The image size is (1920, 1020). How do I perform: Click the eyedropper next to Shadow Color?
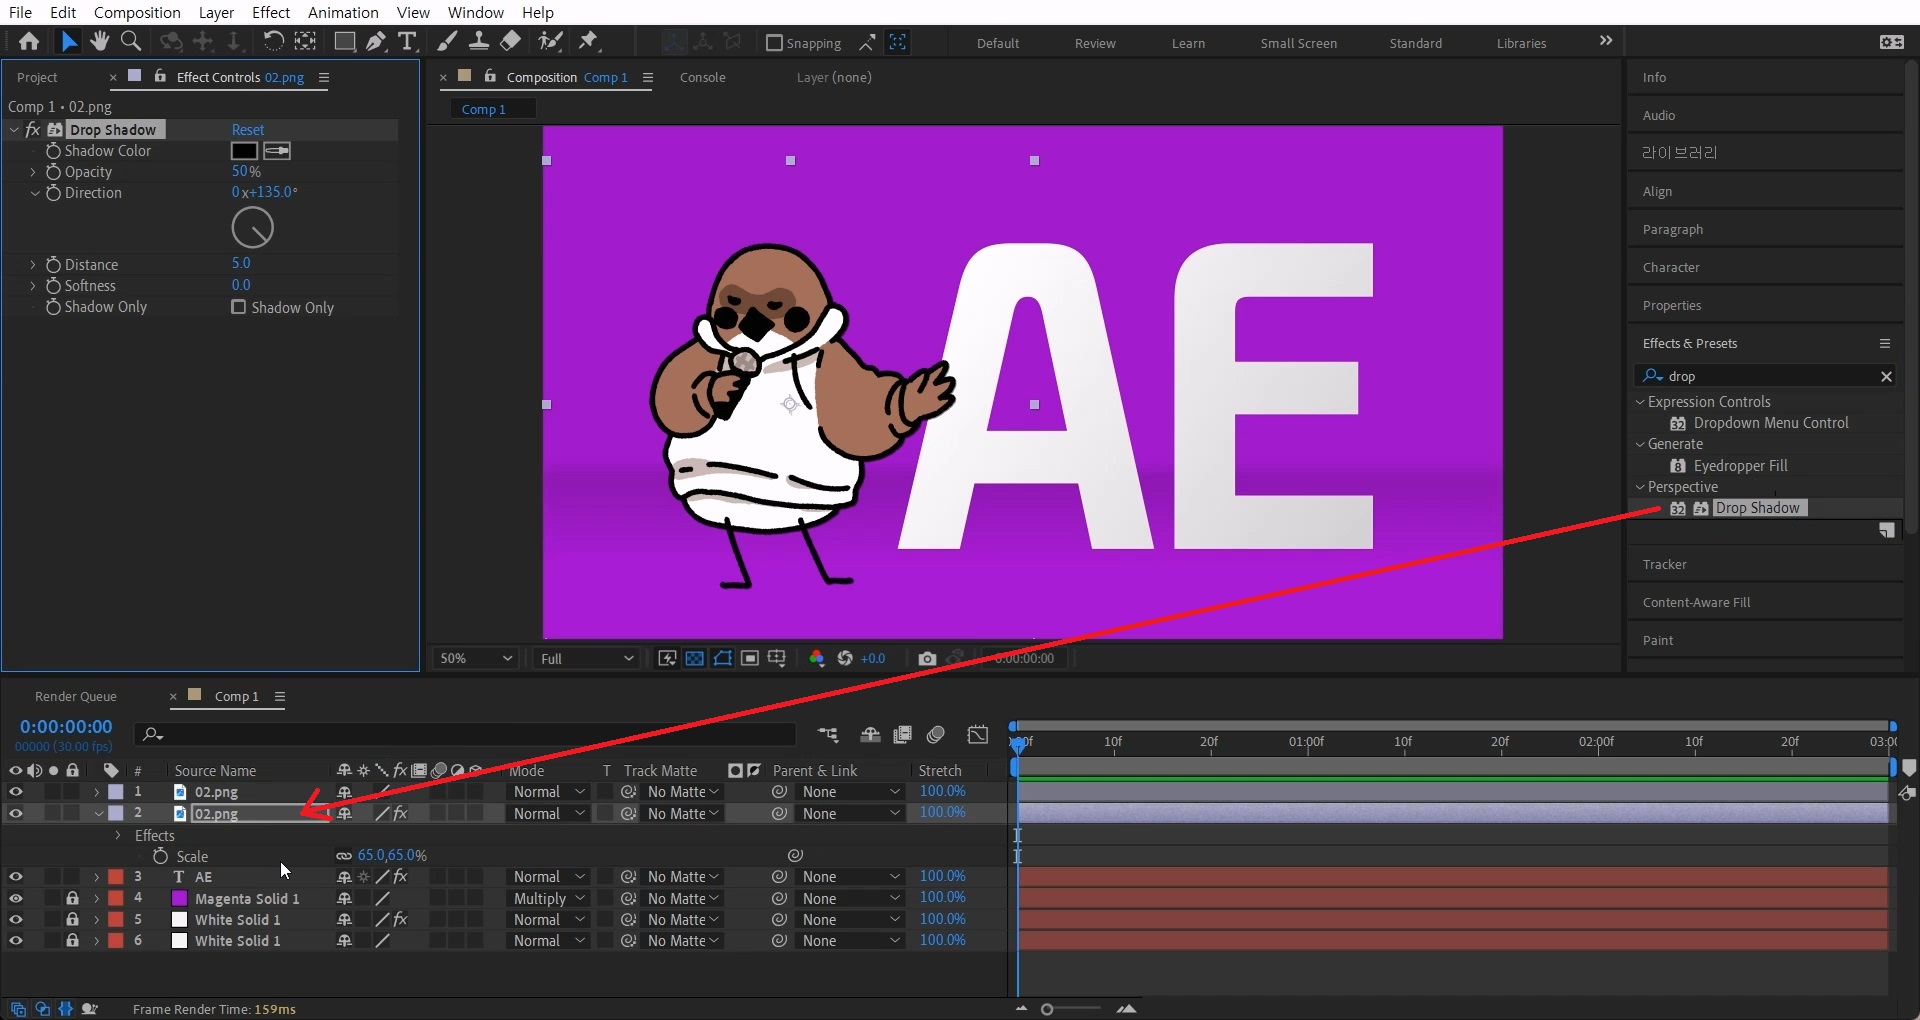point(277,151)
